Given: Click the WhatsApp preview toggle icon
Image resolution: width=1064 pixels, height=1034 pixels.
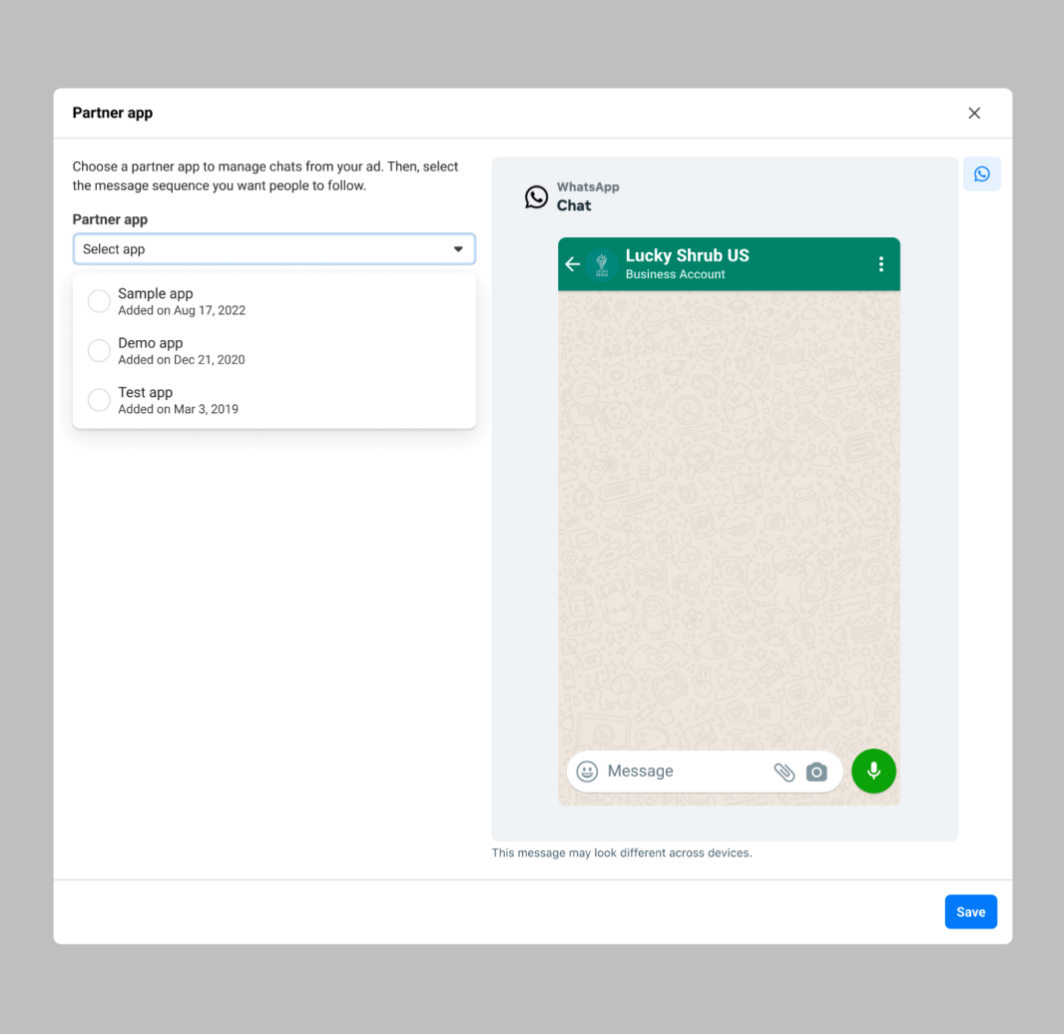Looking at the screenshot, I should (x=981, y=174).
